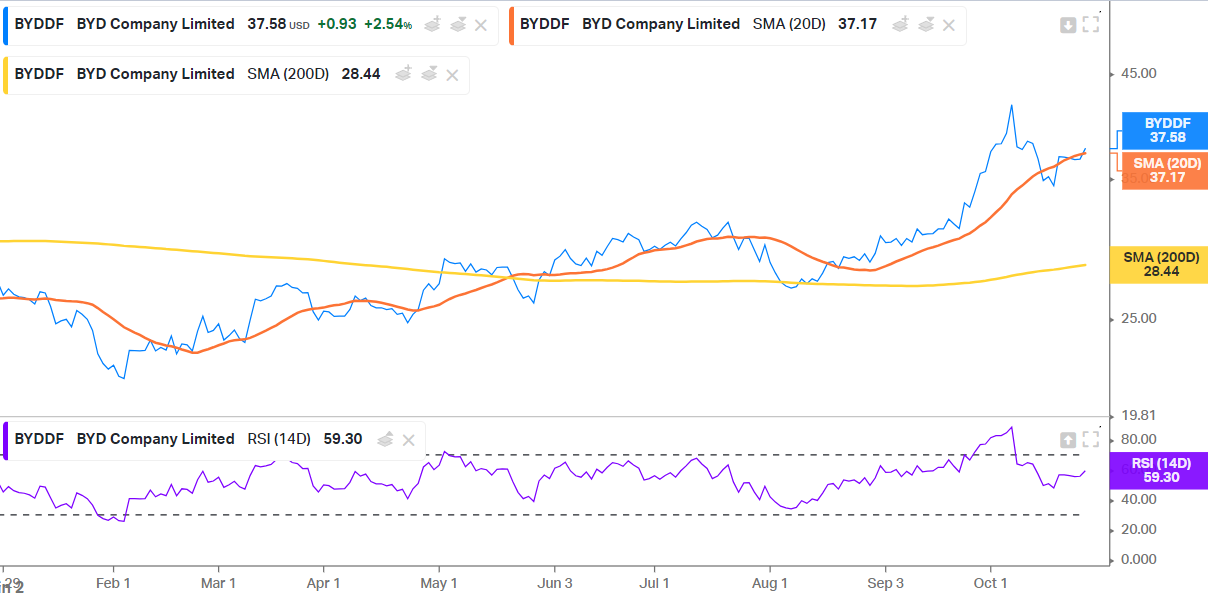Click the Sep 3 date label
This screenshot has width=1208, height=602.
(x=886, y=582)
